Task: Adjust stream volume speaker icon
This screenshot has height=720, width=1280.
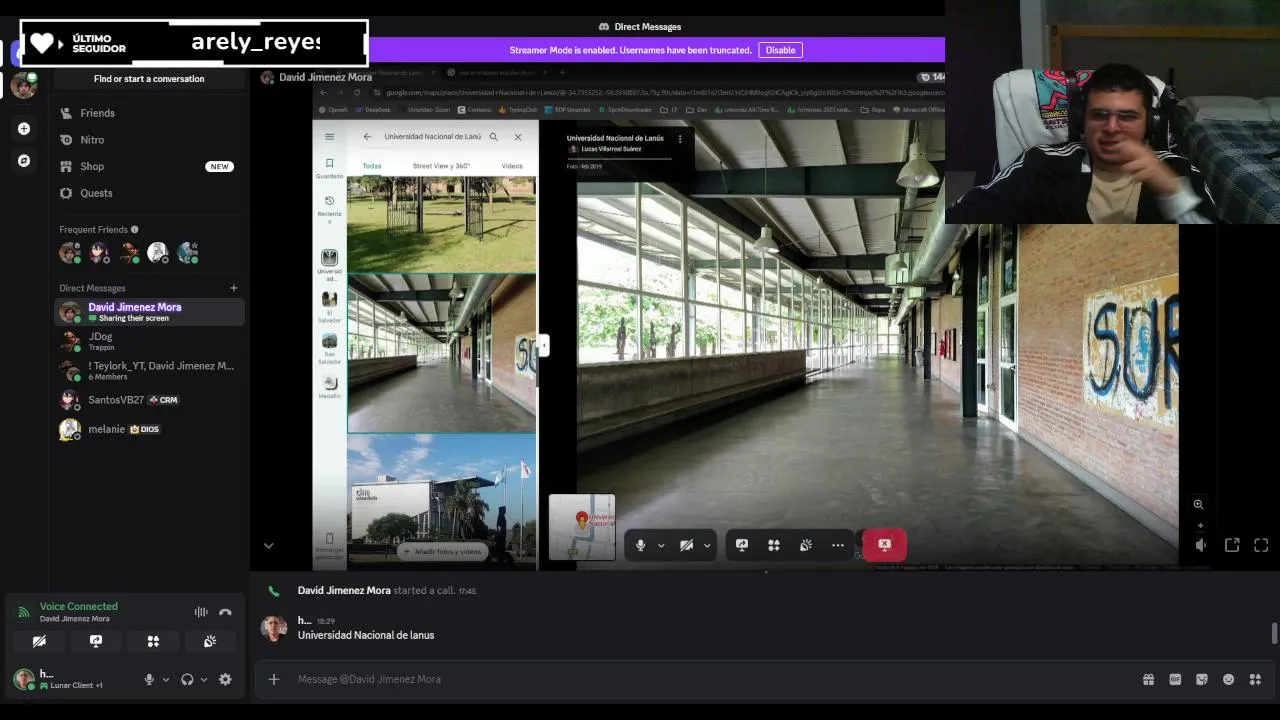Action: pos(1201,545)
